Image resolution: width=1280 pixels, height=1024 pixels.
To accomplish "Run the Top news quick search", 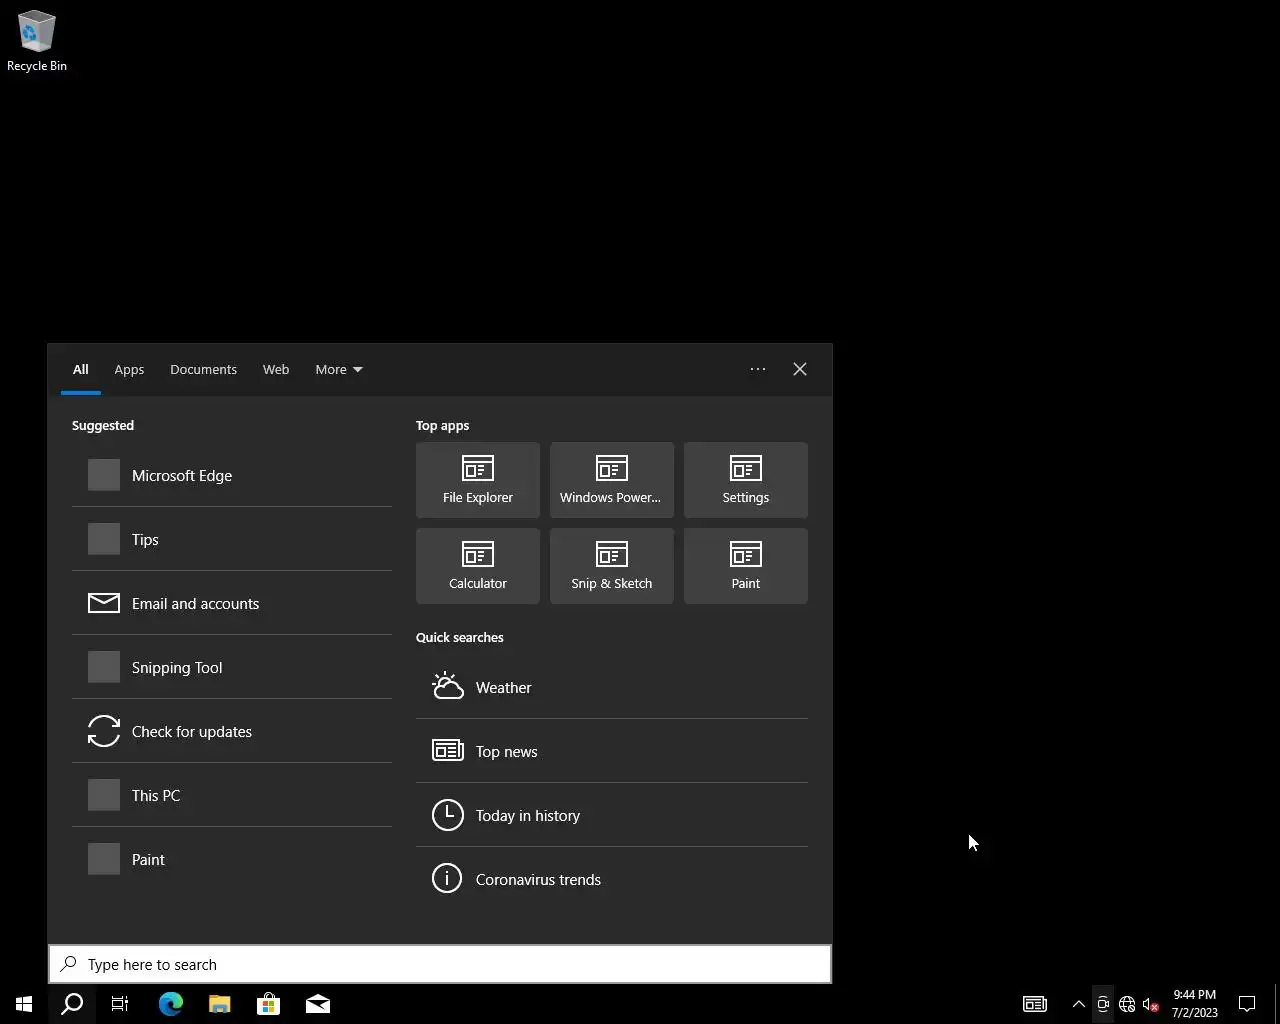I will [612, 751].
